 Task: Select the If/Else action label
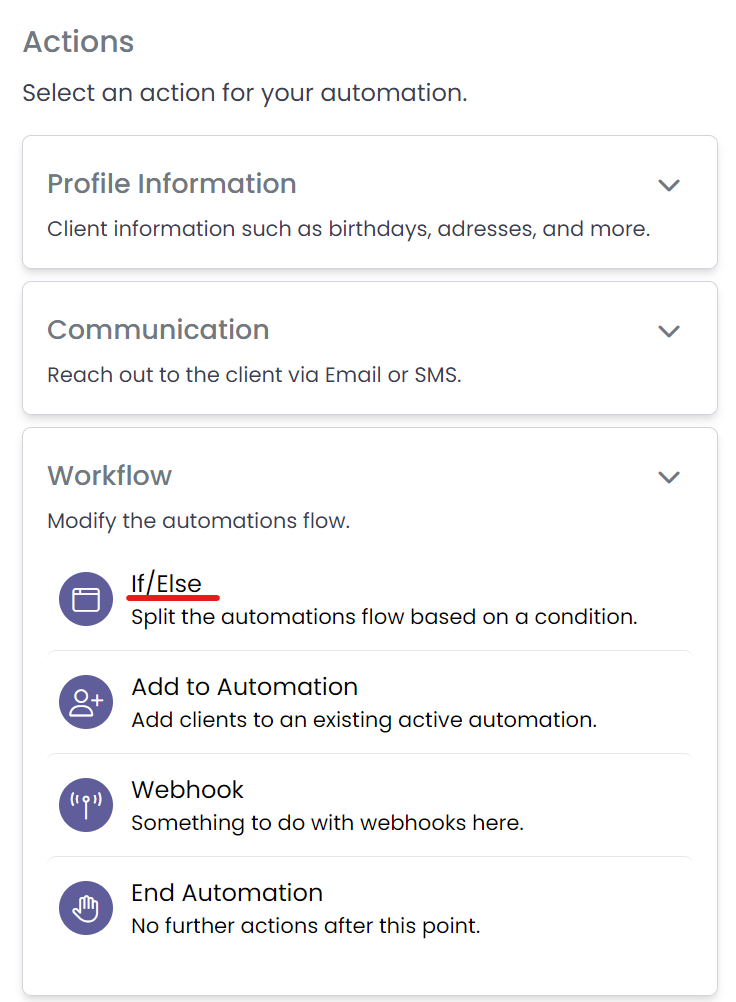click(166, 584)
